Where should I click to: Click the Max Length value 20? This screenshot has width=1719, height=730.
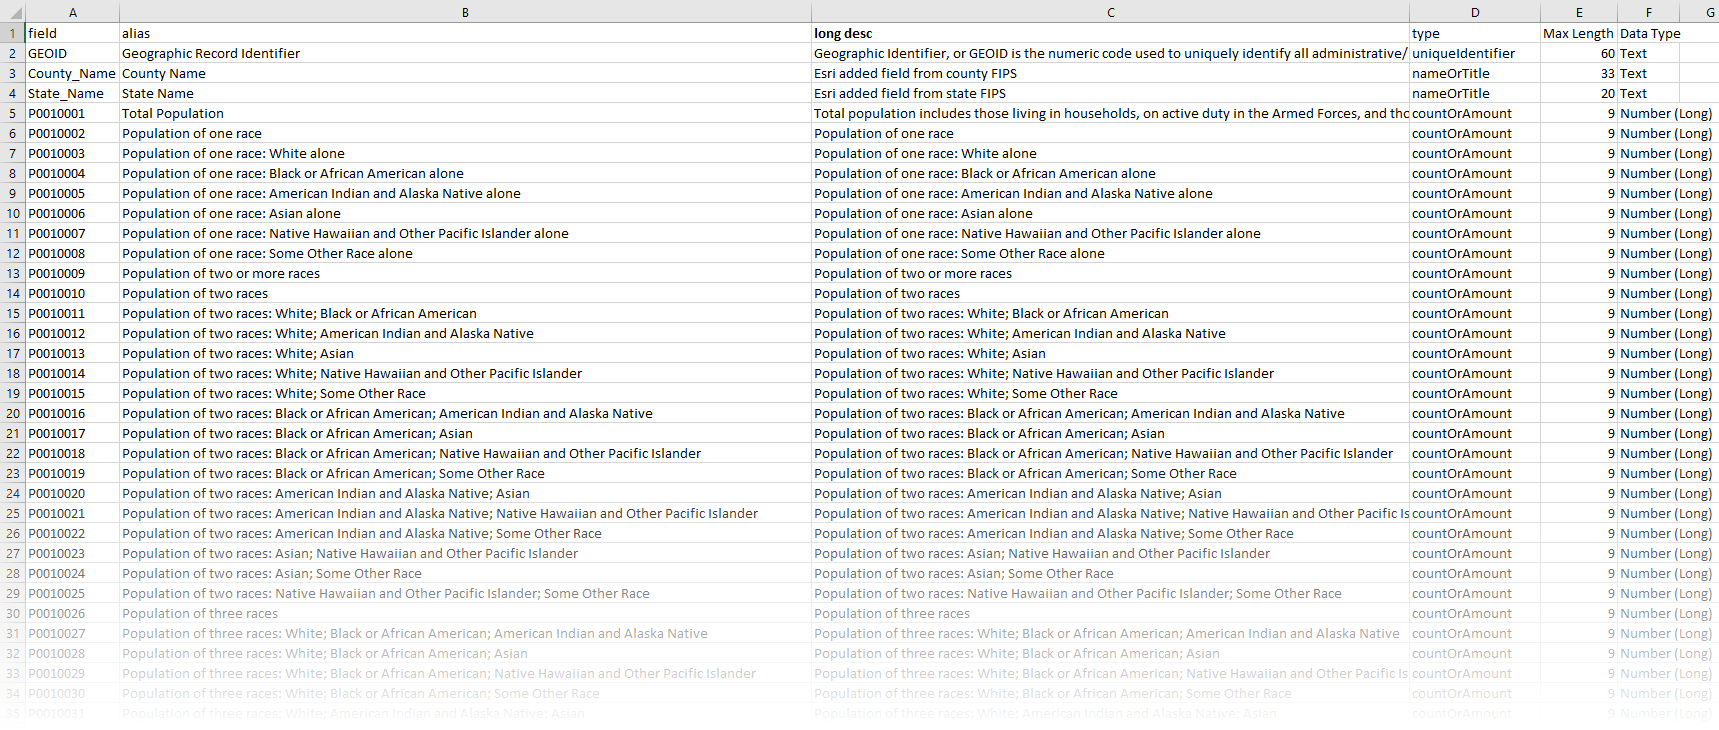point(1578,93)
